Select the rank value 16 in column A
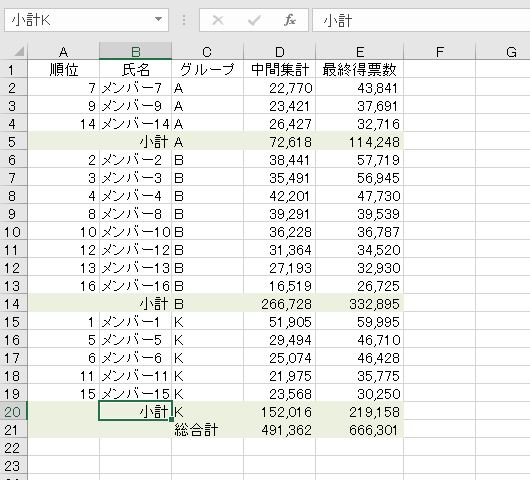 click(64, 286)
